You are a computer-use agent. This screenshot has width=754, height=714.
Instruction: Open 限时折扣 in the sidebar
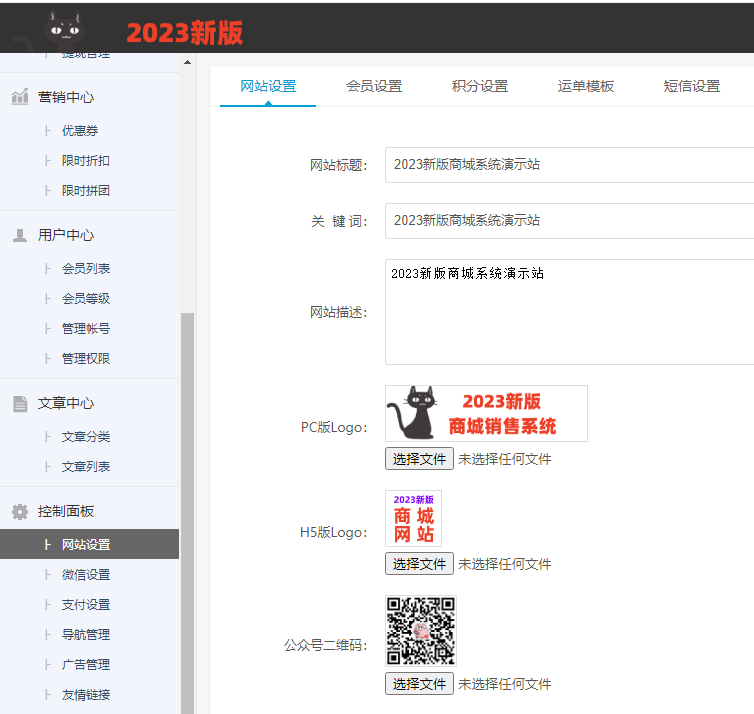pos(86,161)
